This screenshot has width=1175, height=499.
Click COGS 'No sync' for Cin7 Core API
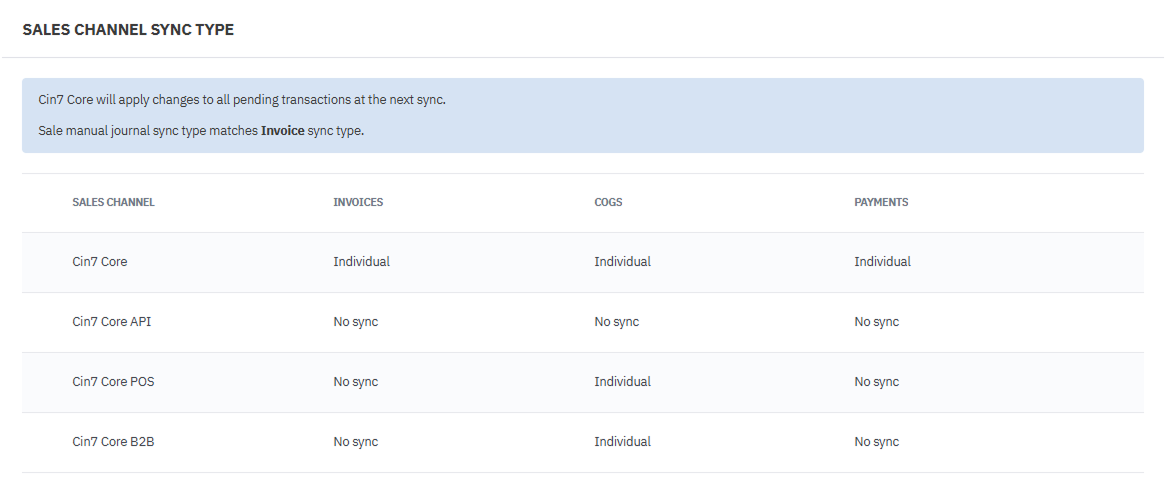pos(616,322)
